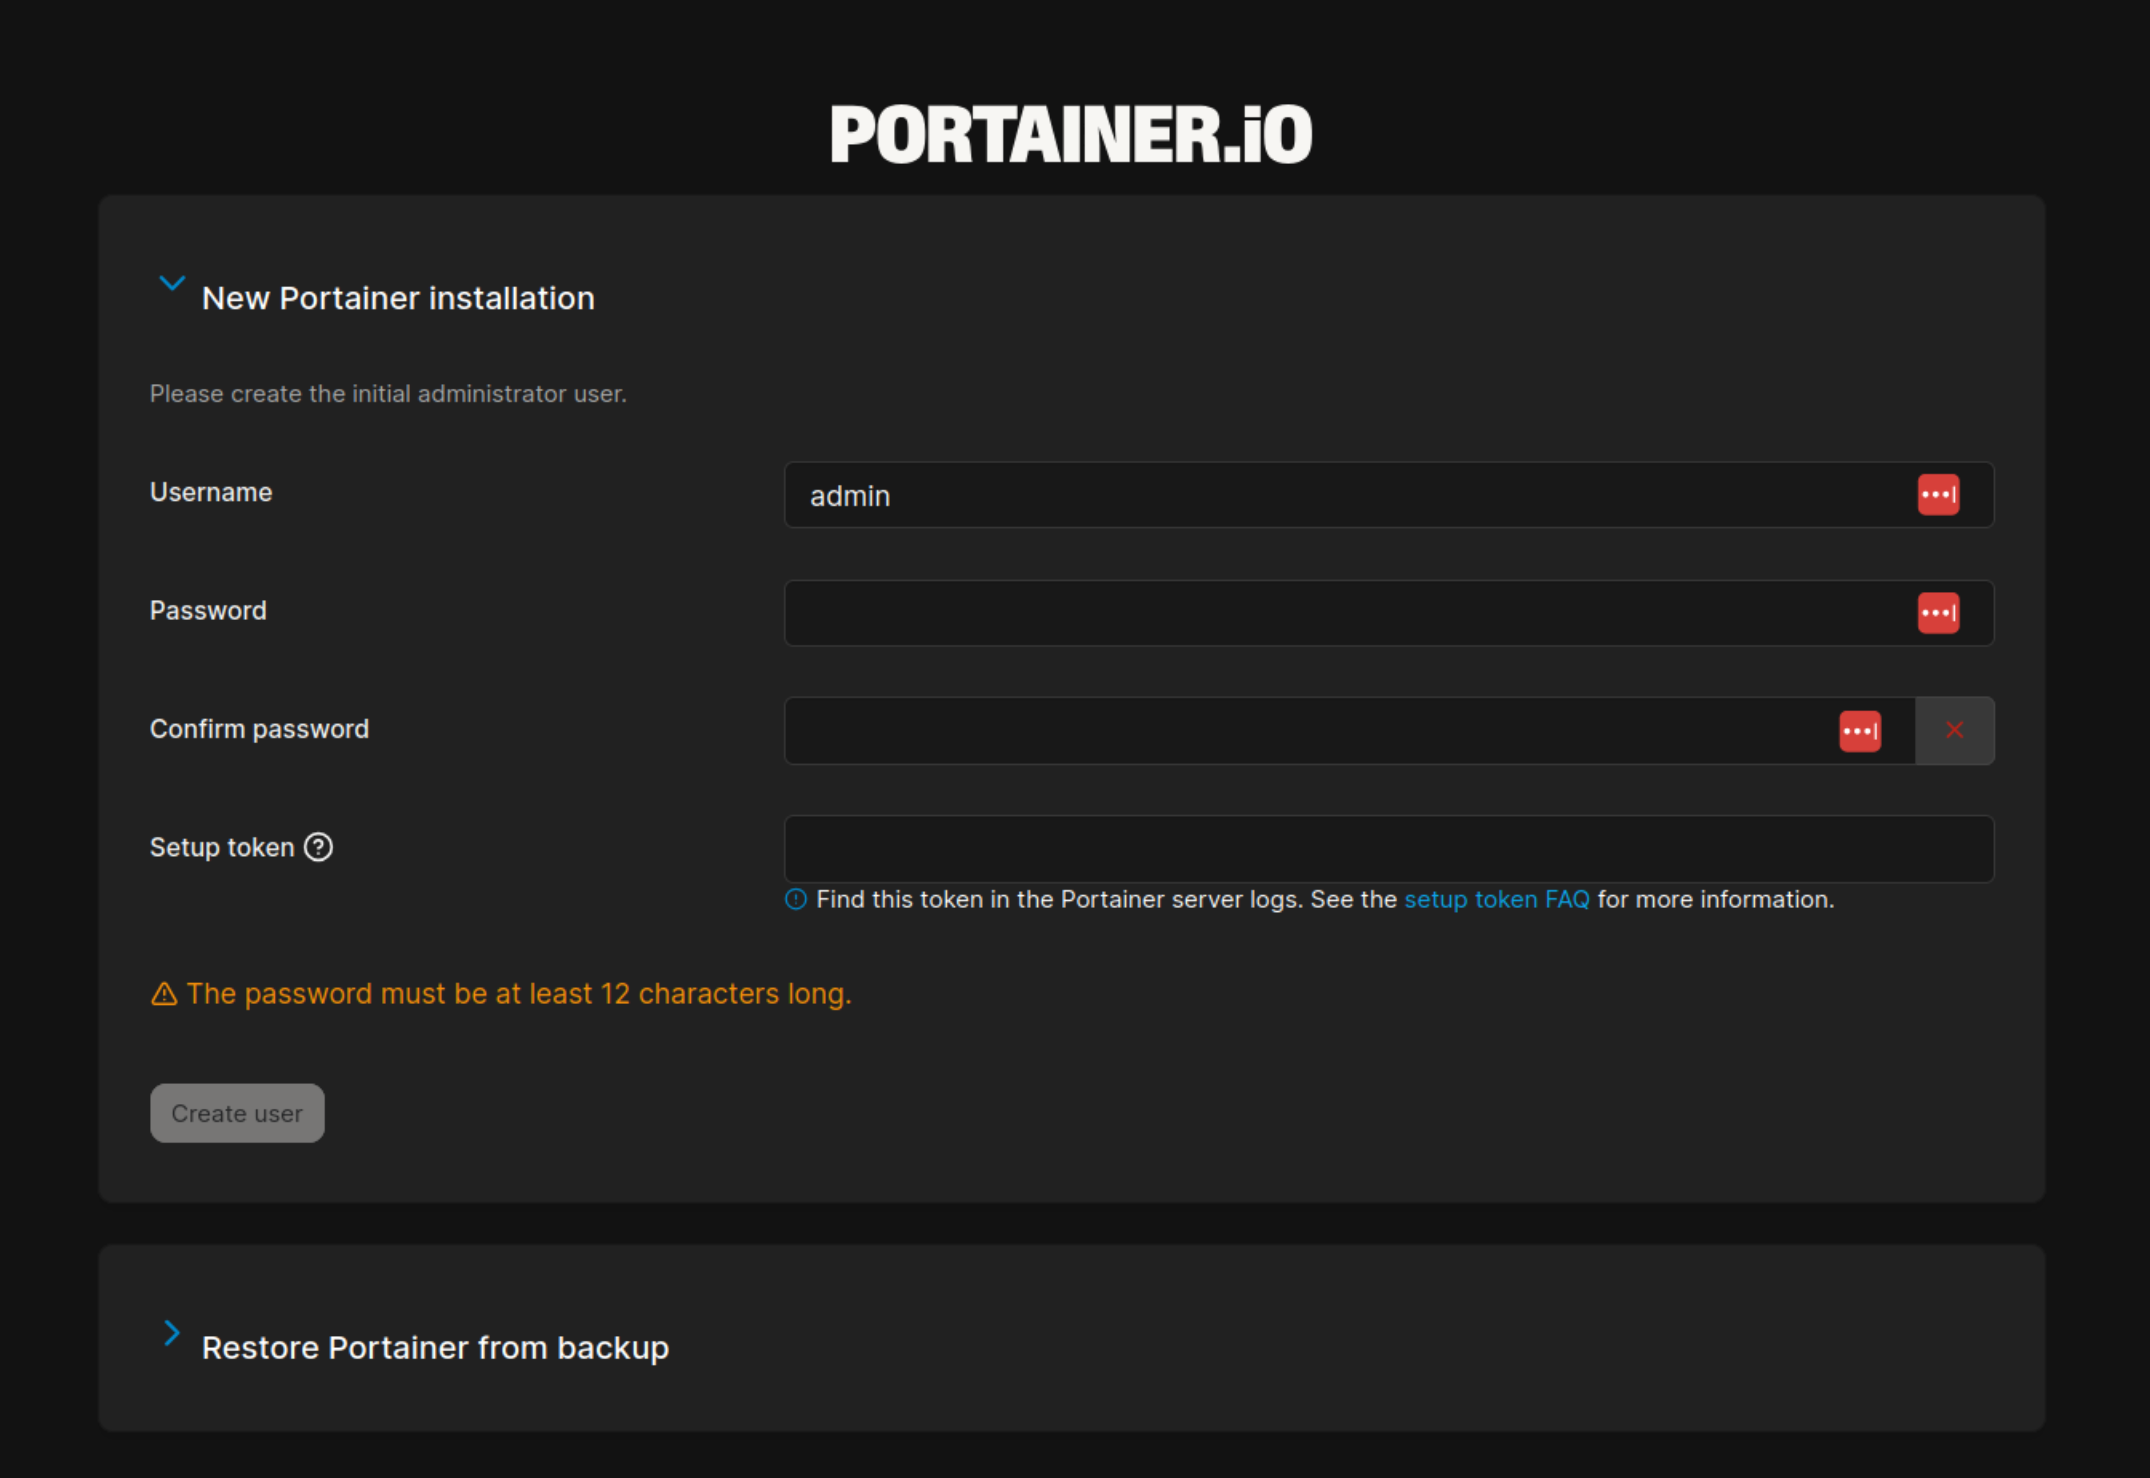The height and width of the screenshot is (1478, 2150).
Task: Focus the Password input field
Action: pos(1389,613)
